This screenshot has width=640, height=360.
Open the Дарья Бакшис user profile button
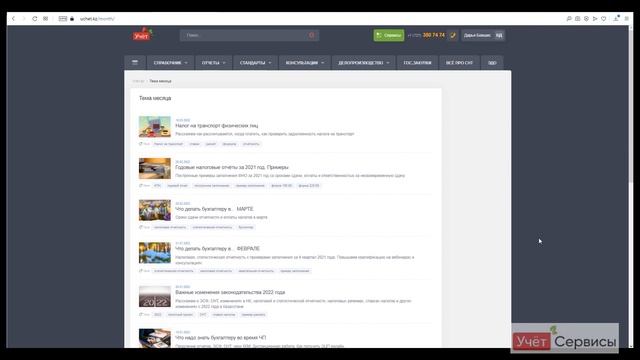point(483,36)
